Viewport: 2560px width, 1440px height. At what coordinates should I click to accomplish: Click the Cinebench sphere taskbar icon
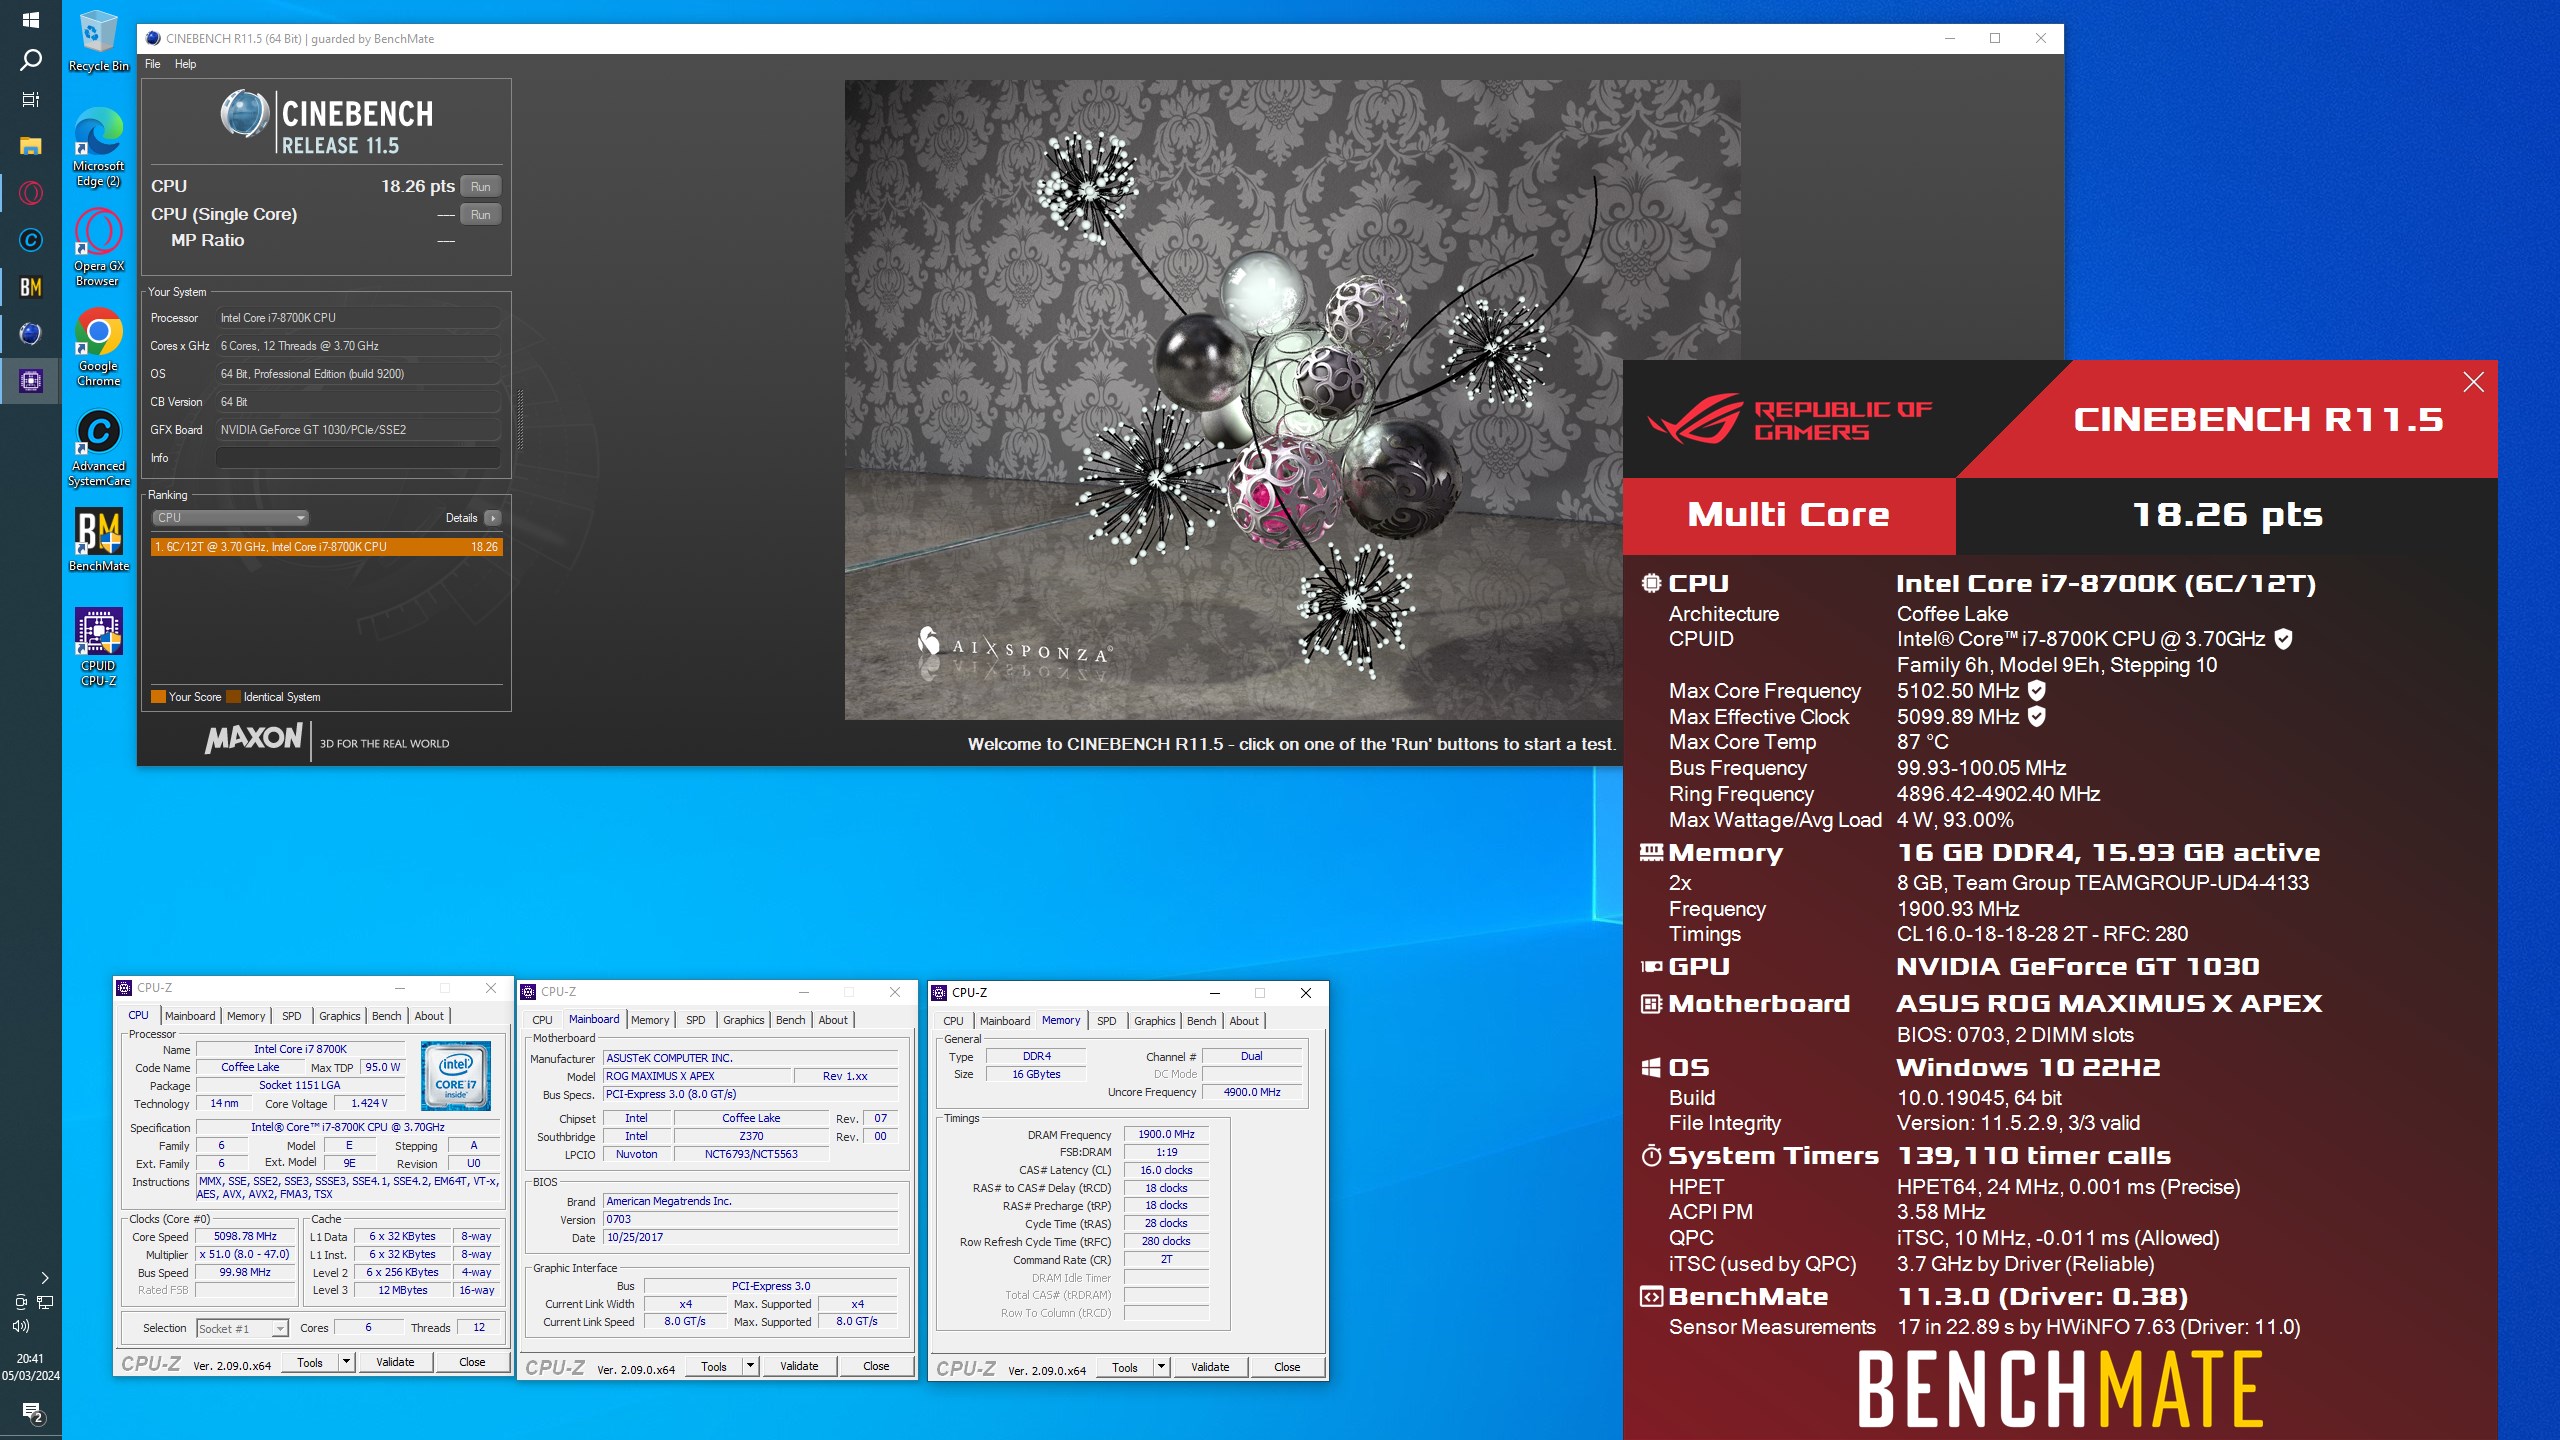30,333
